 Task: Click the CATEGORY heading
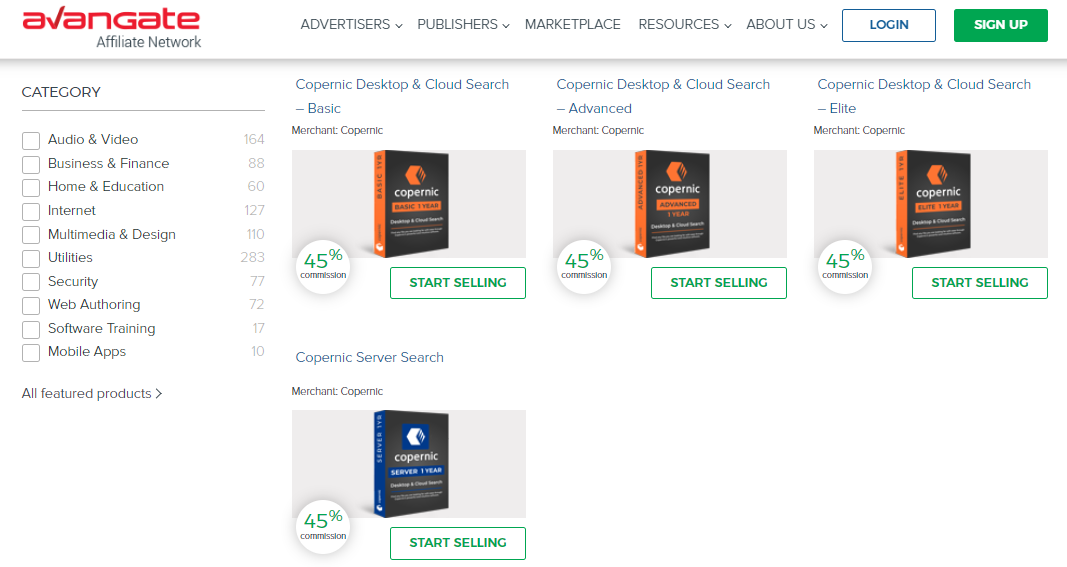click(x=61, y=93)
